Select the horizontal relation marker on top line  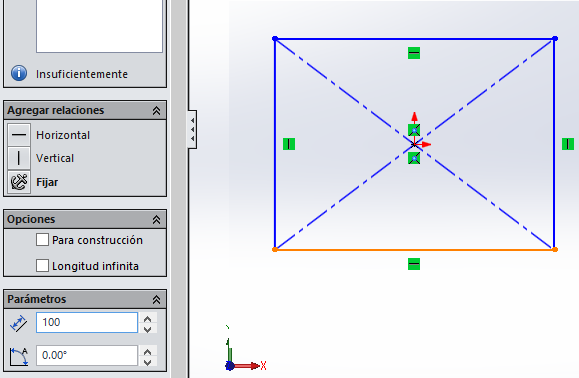pyautogui.click(x=414, y=53)
